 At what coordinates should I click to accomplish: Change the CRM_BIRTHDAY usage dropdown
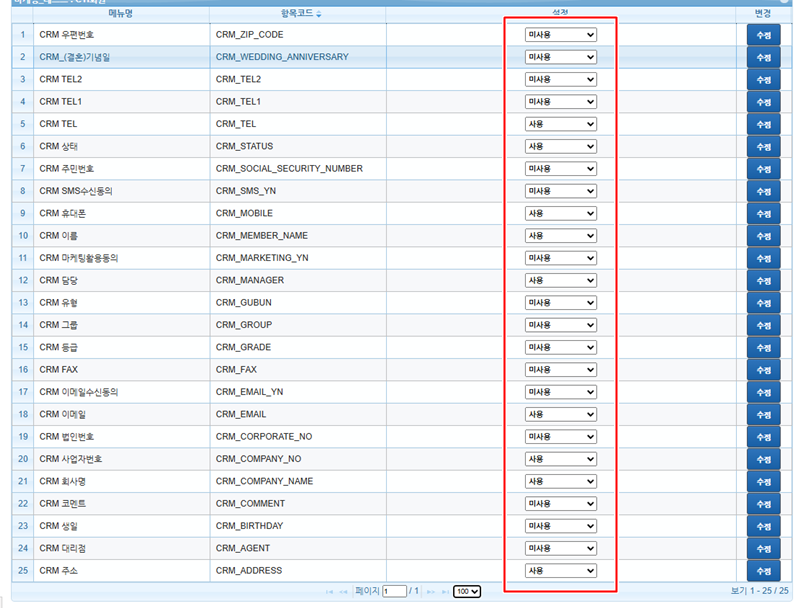(x=561, y=526)
